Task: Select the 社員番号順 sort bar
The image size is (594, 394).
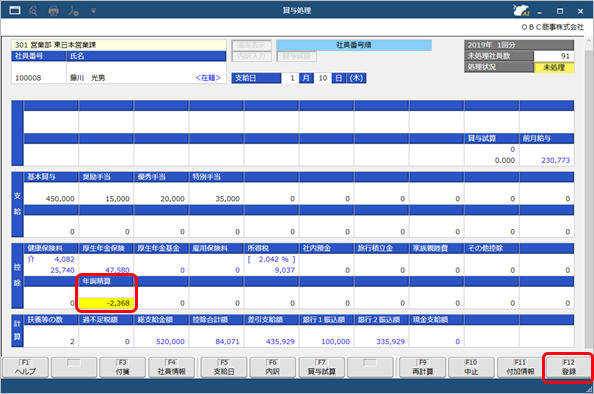Action: [354, 45]
